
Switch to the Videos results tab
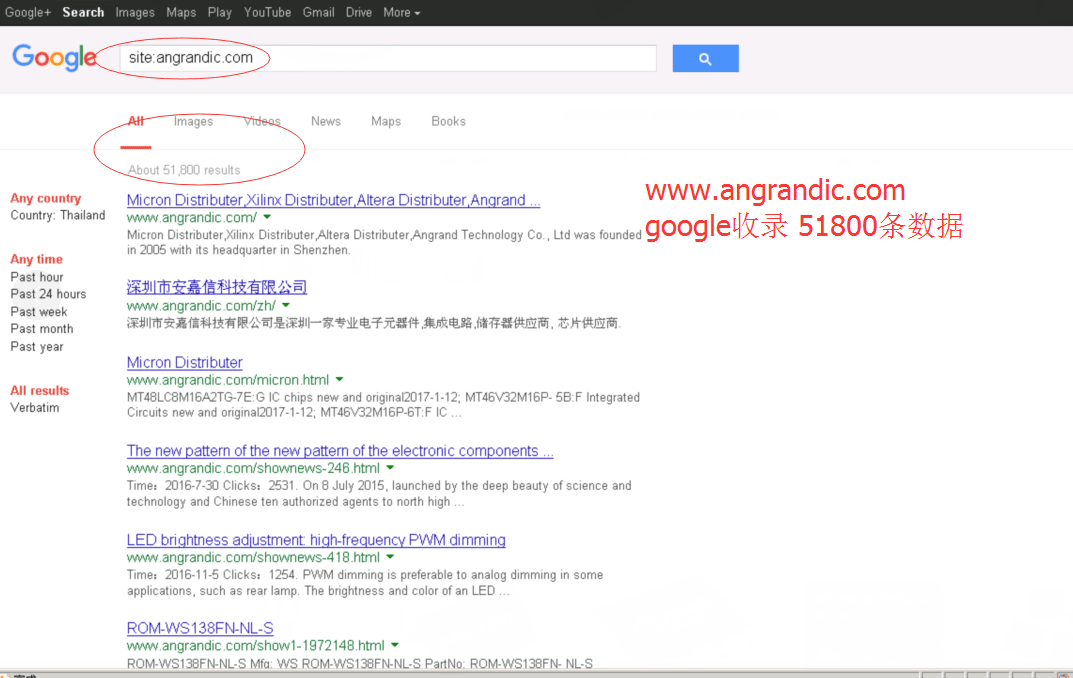click(x=262, y=121)
